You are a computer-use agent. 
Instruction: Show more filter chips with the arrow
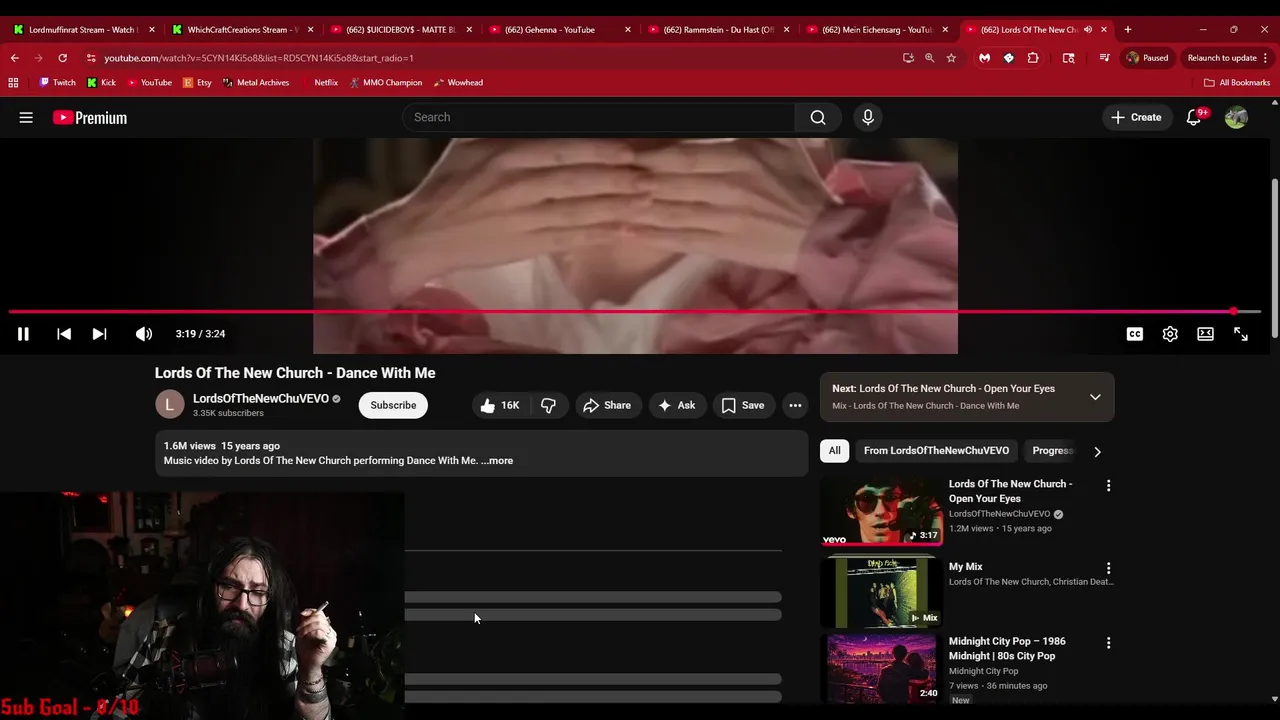click(1097, 451)
